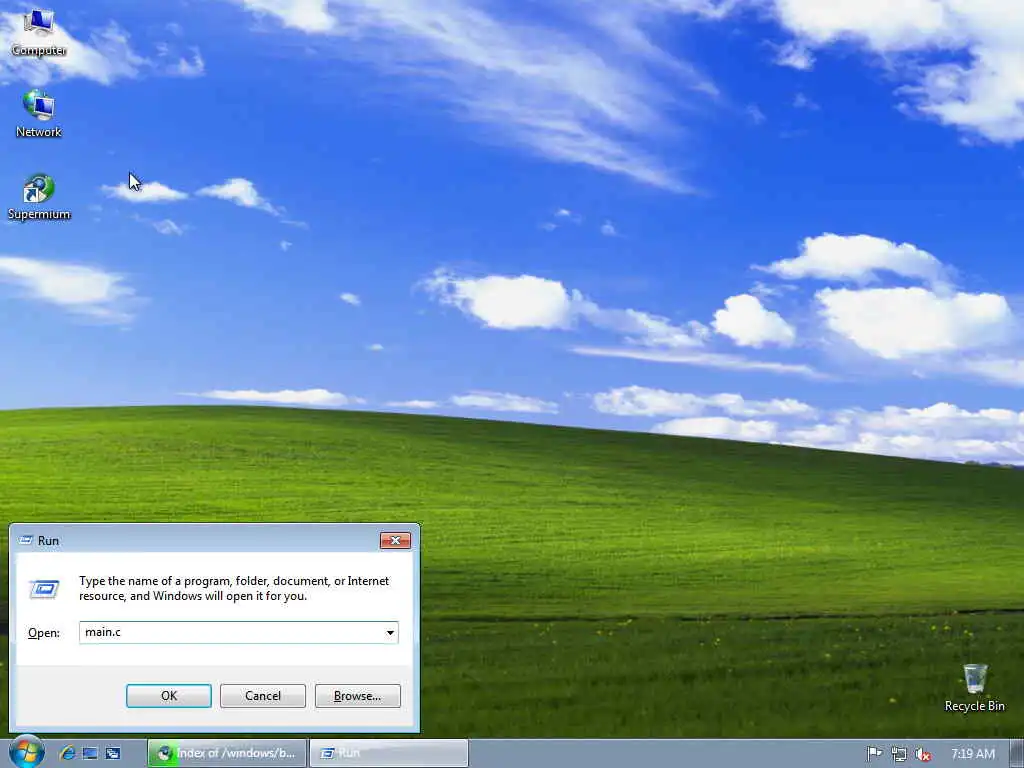Image resolution: width=1024 pixels, height=768 pixels.
Task: Expand the Open field dropdown arrow
Action: [x=390, y=632]
